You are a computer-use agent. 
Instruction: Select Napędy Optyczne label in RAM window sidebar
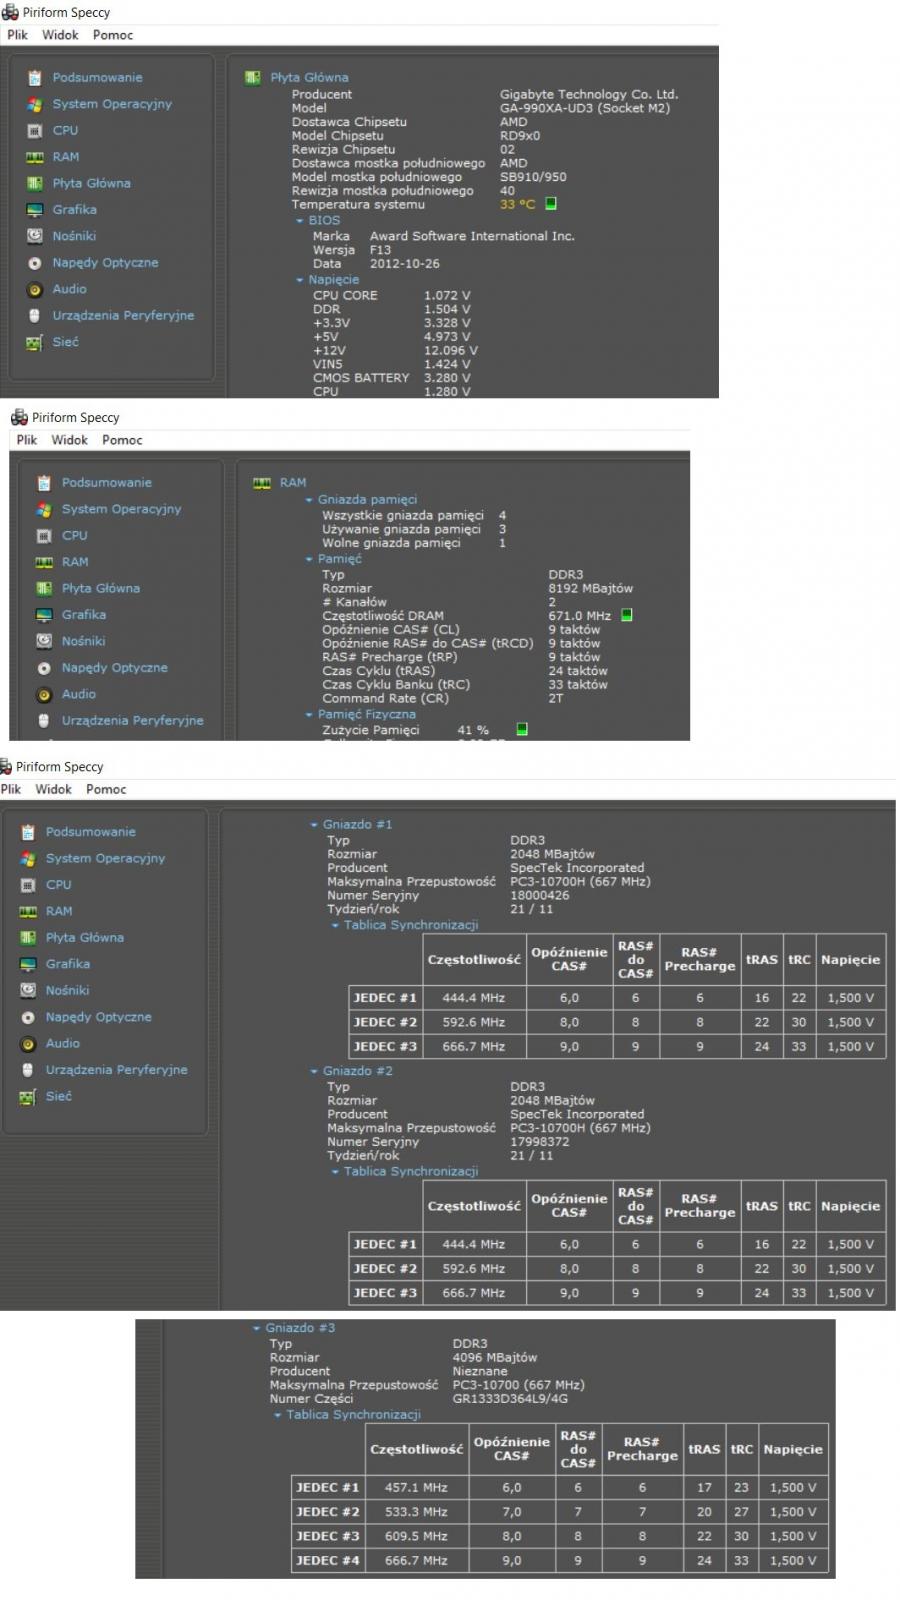(115, 668)
